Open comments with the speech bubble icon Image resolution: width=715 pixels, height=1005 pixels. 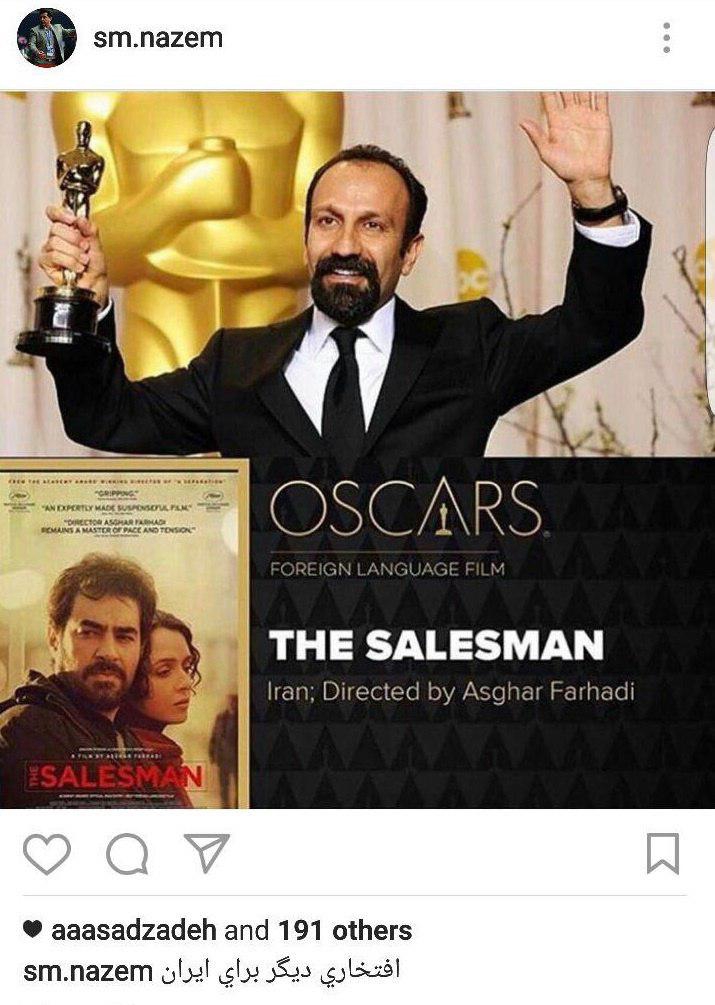pos(127,854)
